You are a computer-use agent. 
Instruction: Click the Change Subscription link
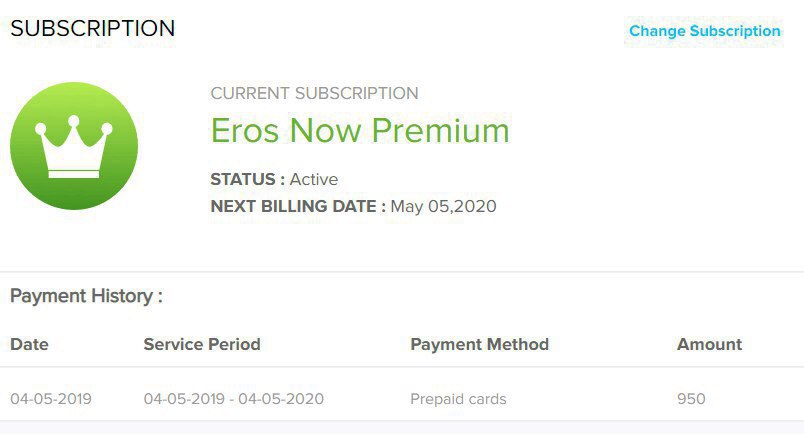pos(705,31)
